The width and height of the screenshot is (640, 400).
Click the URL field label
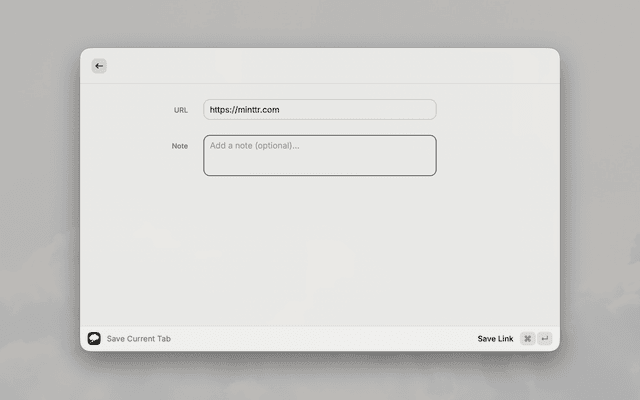pos(181,110)
